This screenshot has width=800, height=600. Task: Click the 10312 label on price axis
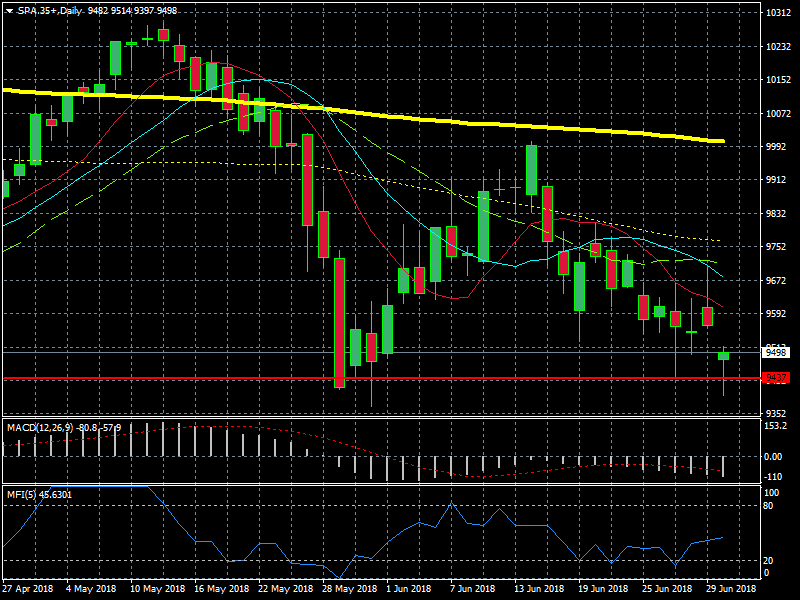pos(778,13)
